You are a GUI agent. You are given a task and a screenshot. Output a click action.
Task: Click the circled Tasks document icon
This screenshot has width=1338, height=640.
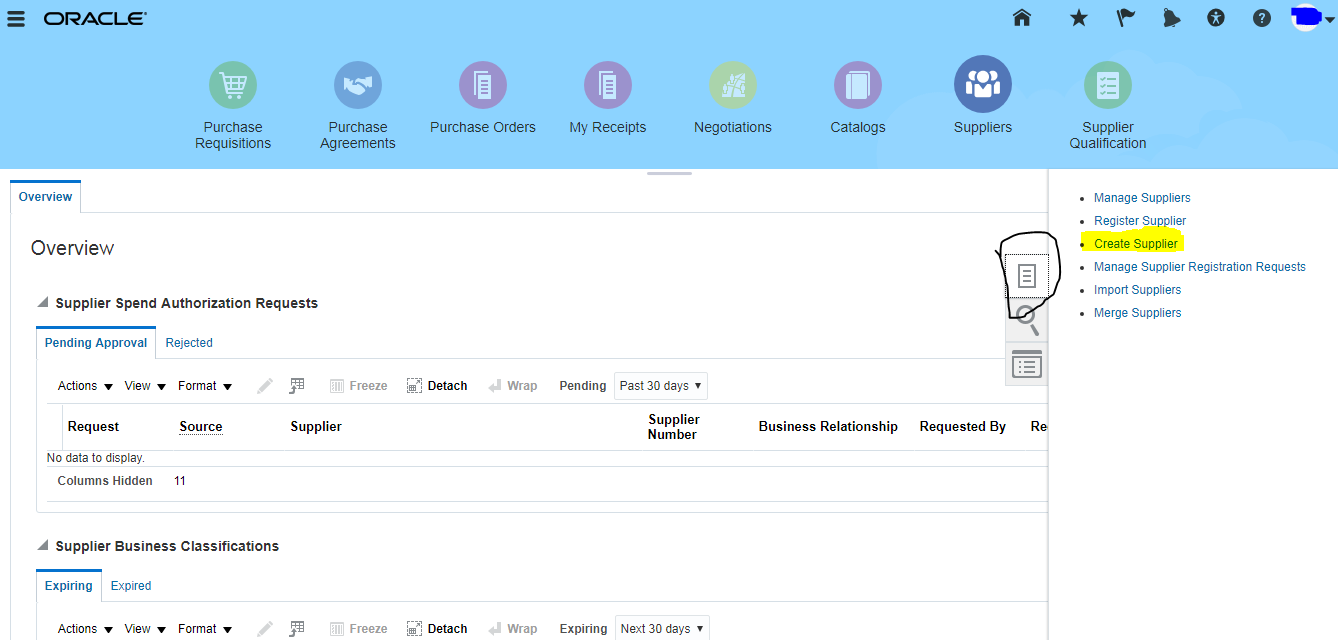1026,276
